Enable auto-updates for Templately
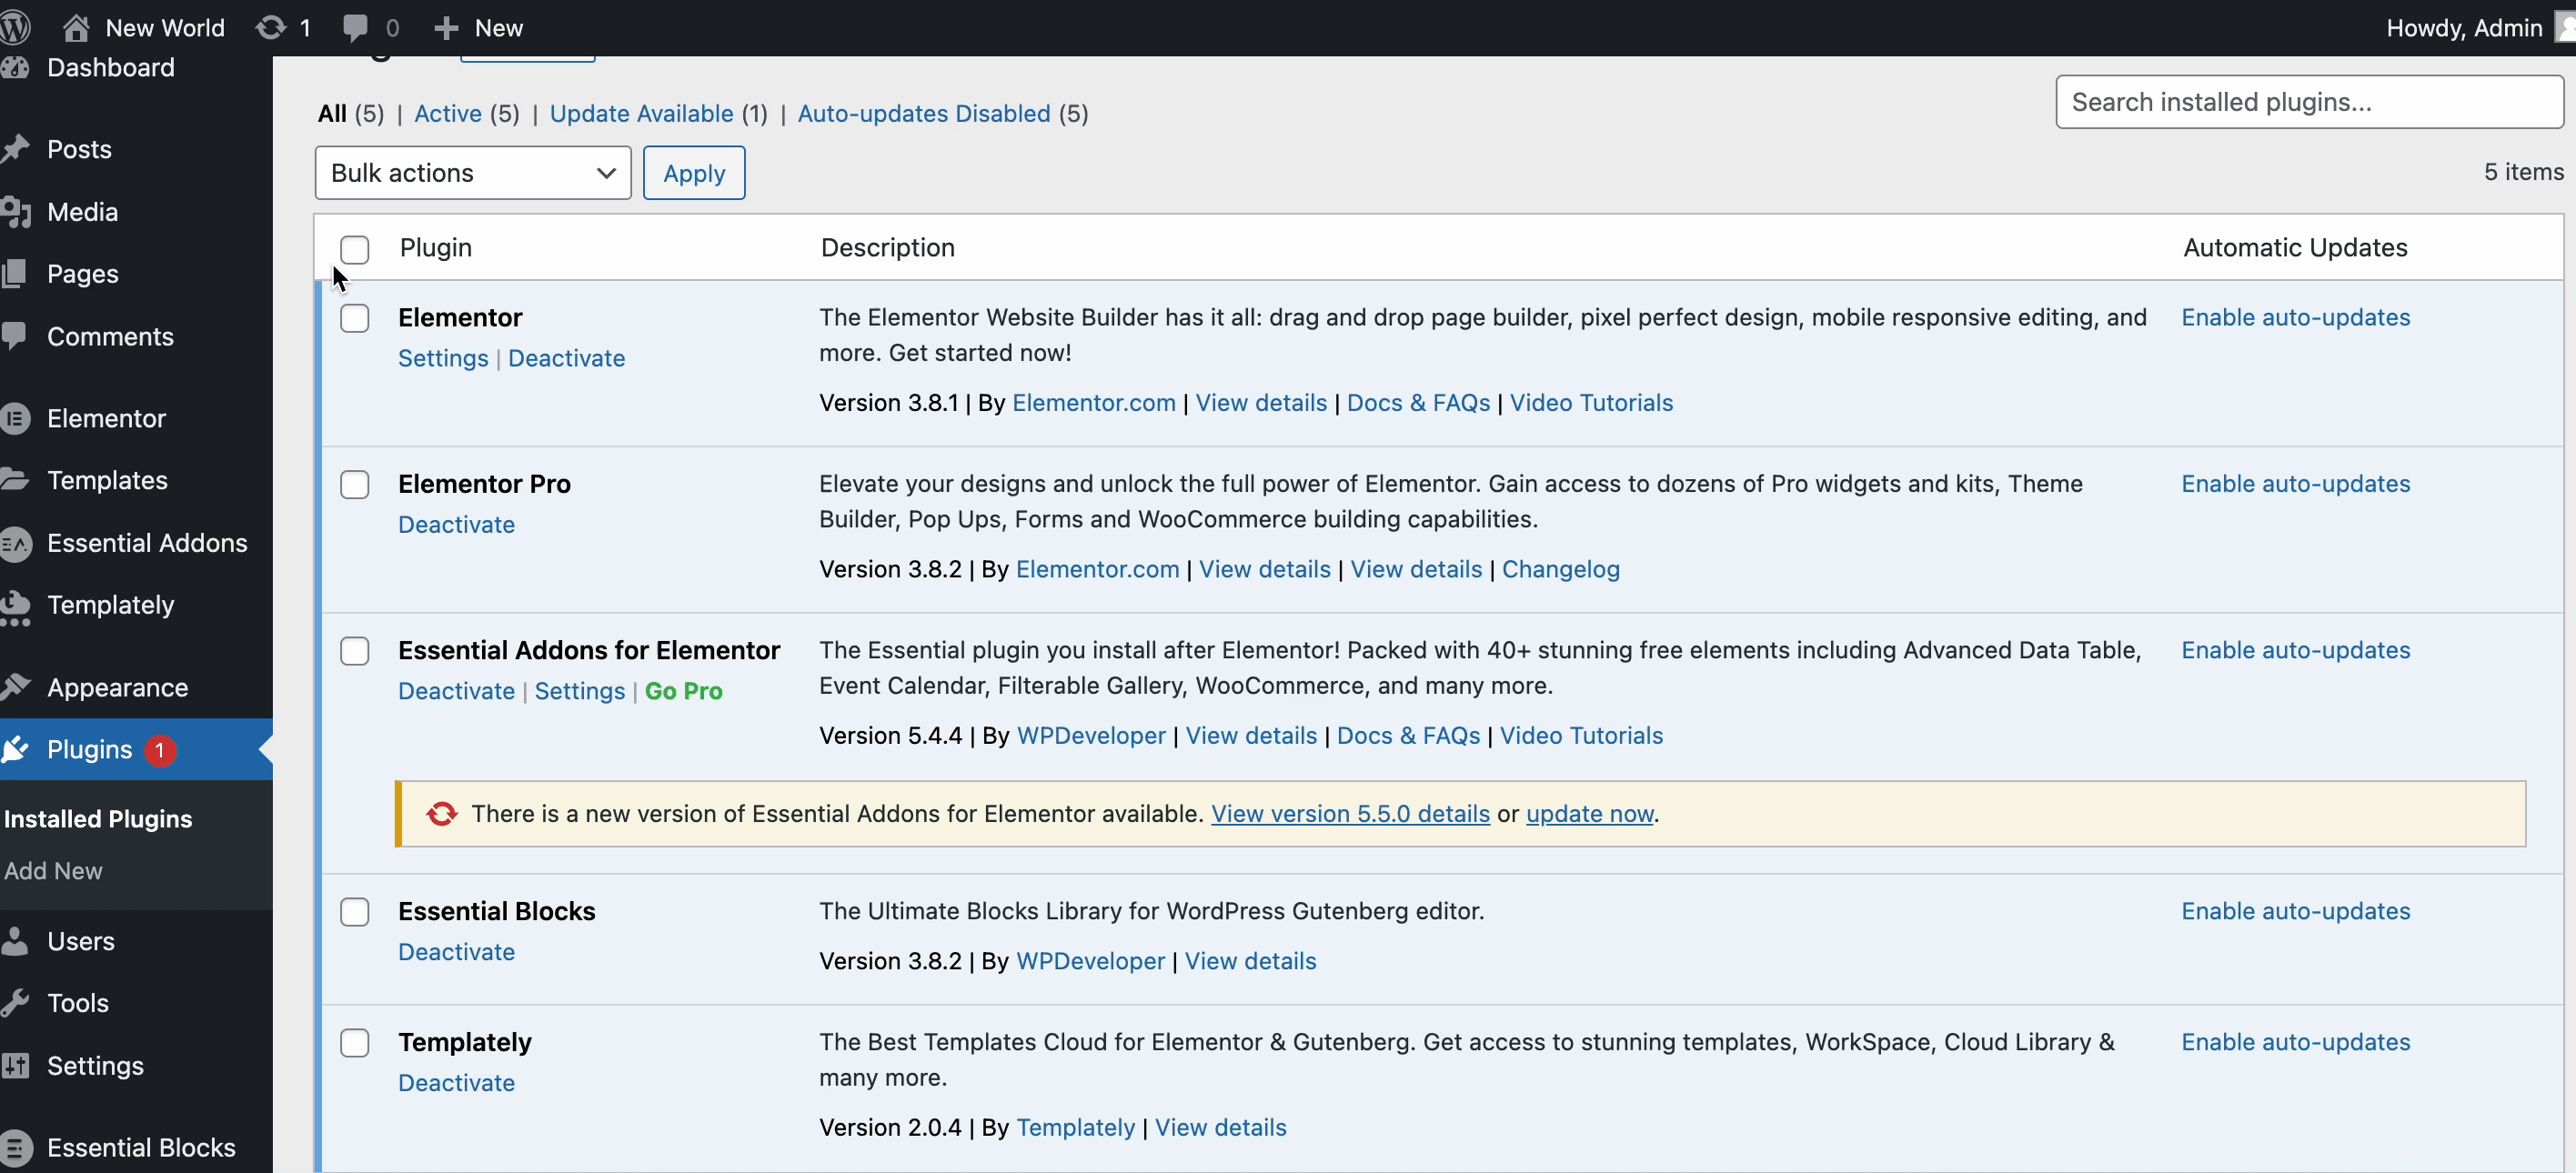Screen dimensions: 2576x1173 point(2295,1042)
